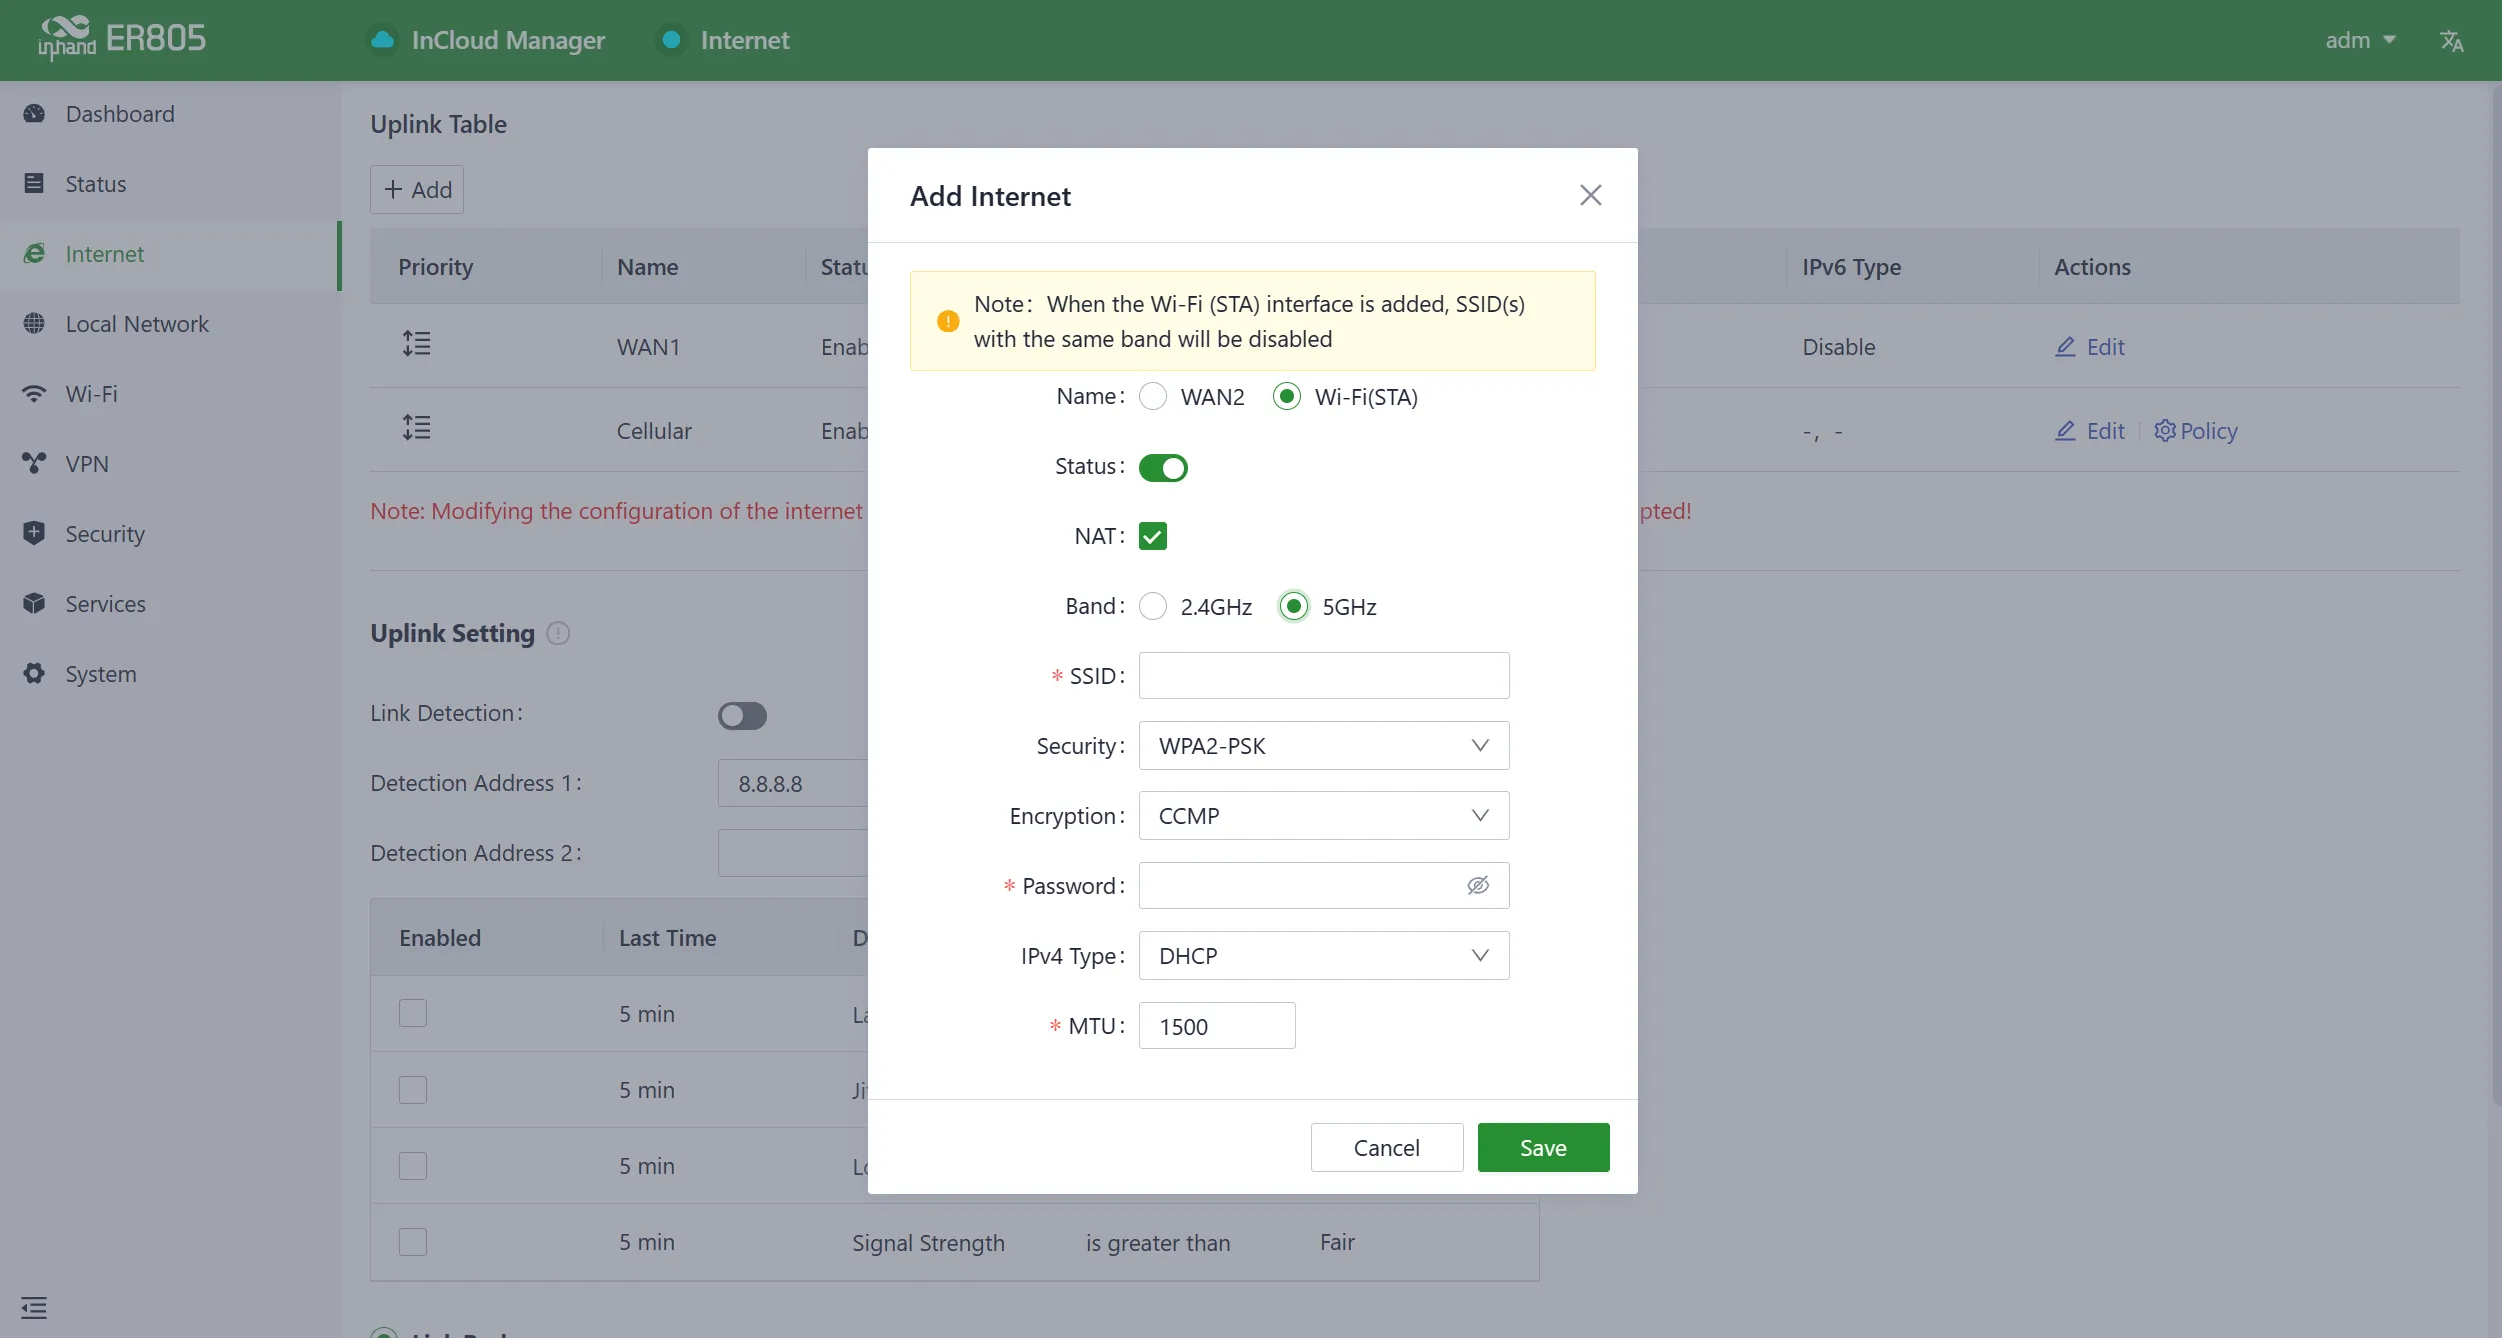The height and width of the screenshot is (1338, 2502).
Task: Click the System gear icon
Action: 34,673
